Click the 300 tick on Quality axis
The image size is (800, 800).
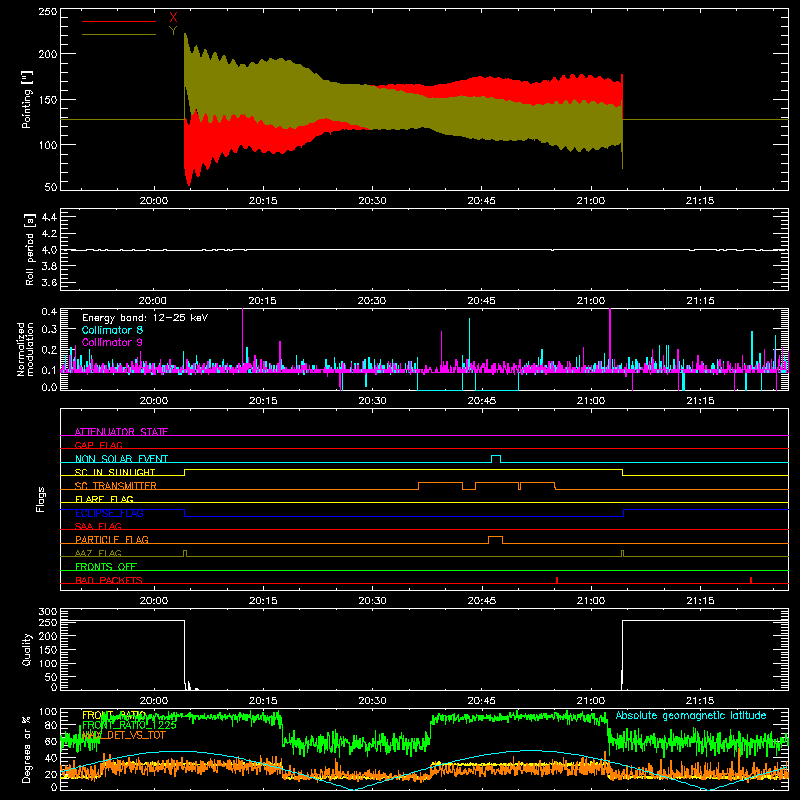pyautogui.click(x=48, y=612)
